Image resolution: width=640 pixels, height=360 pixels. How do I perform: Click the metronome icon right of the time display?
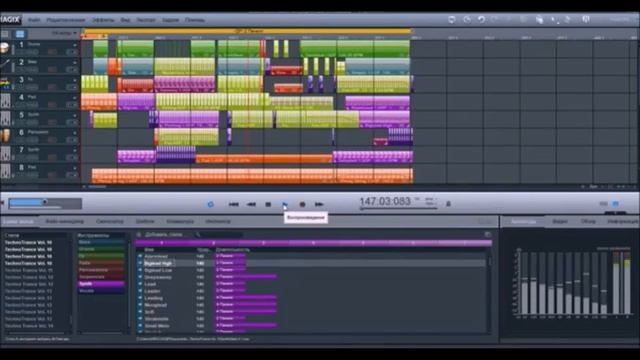(448, 203)
